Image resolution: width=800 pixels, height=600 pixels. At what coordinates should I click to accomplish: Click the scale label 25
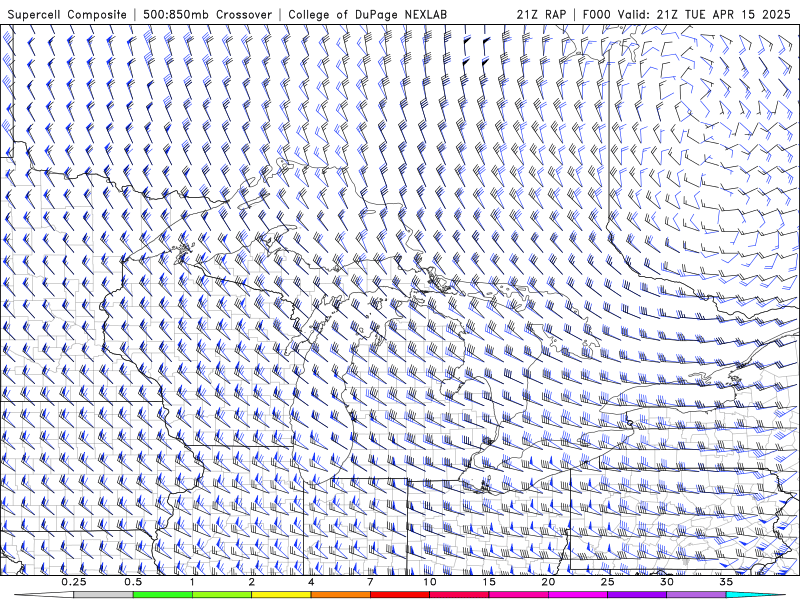608,582
